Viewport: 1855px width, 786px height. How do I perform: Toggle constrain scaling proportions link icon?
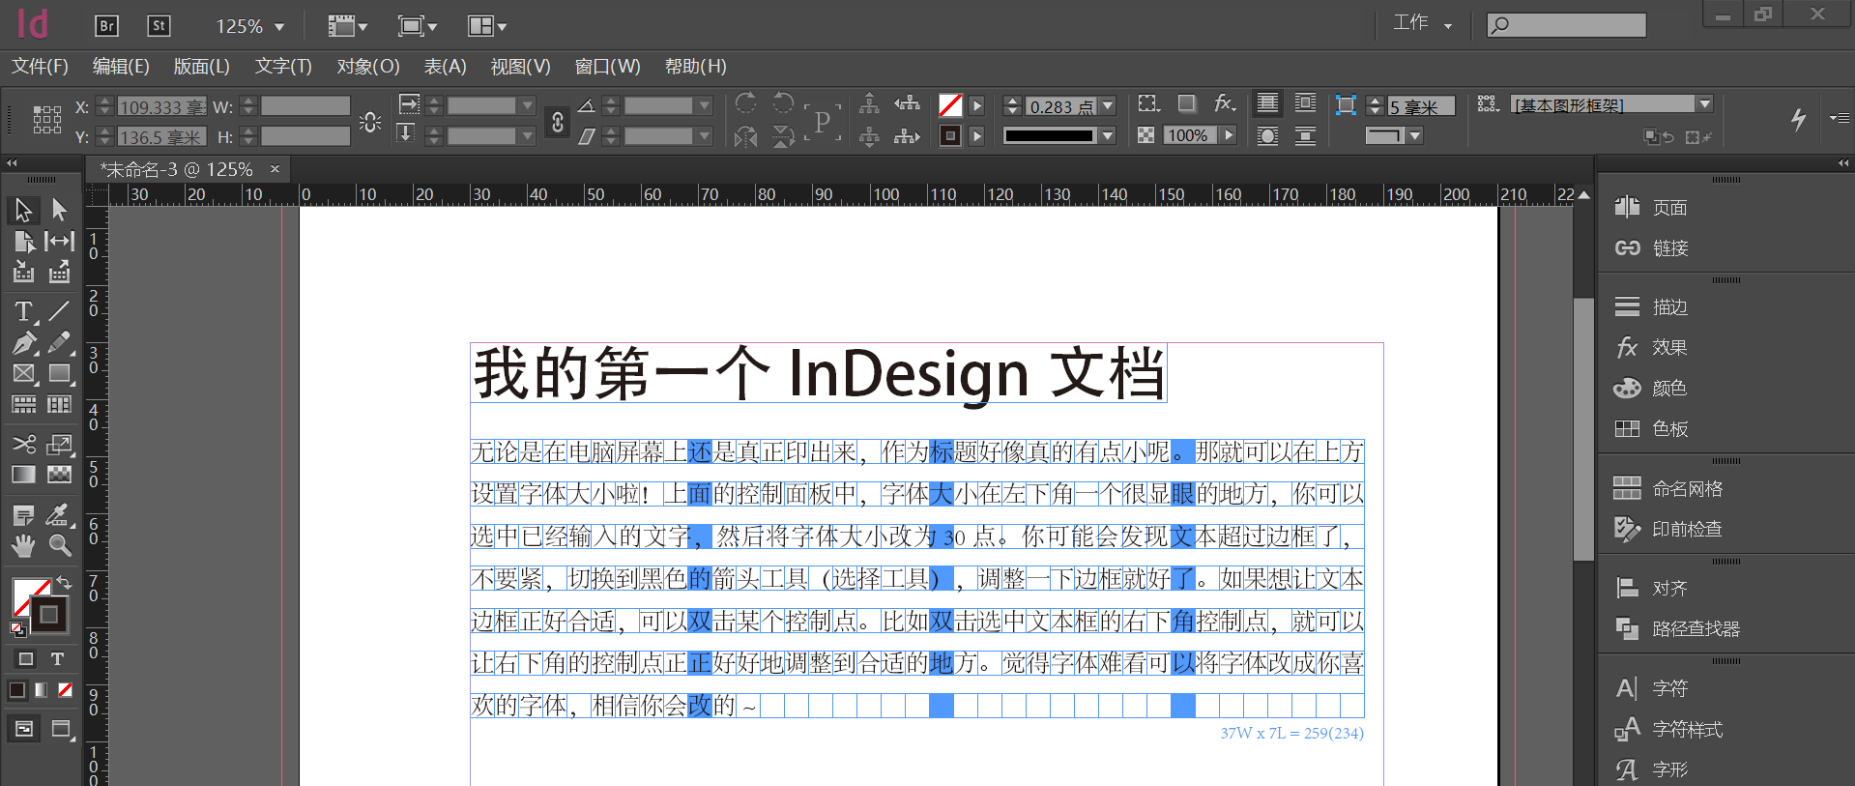558,122
